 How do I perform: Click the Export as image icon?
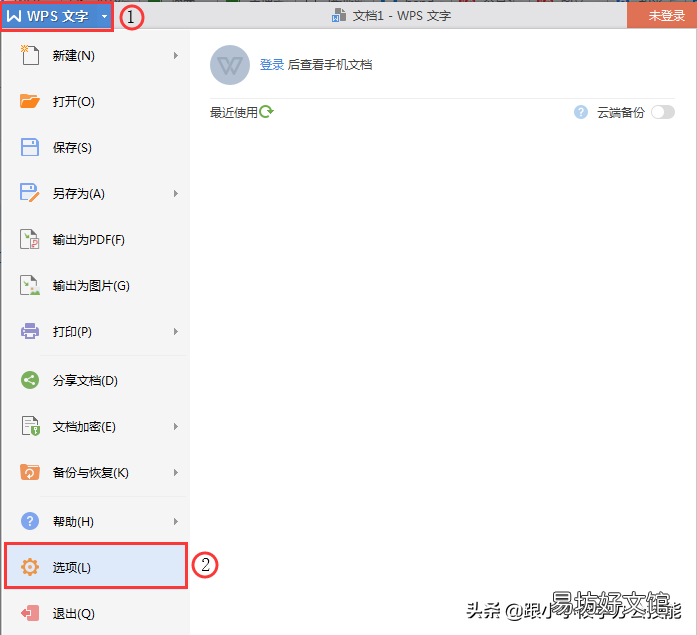click(x=30, y=285)
